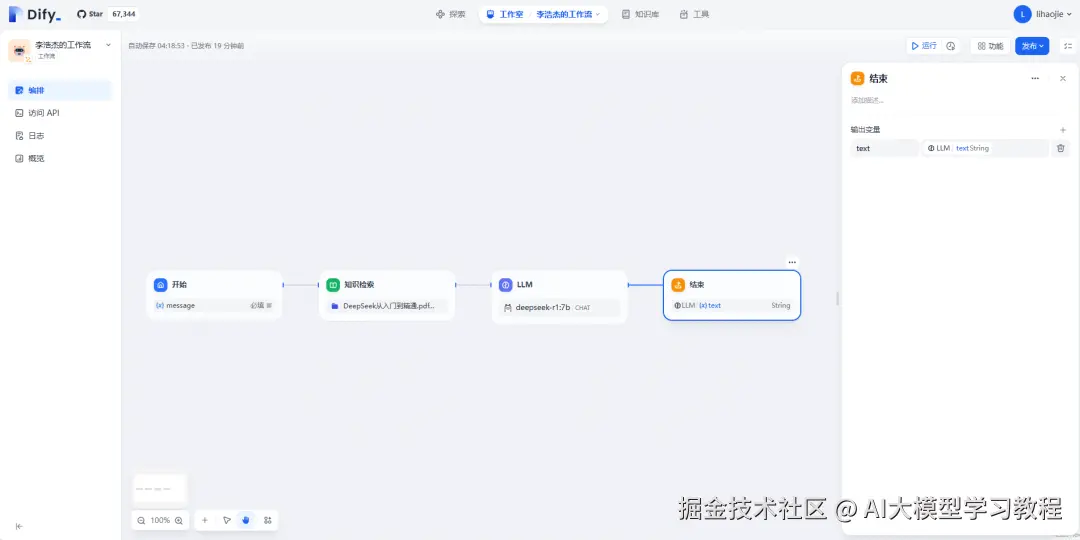Open the checklist icon beside Publish
This screenshot has width=1080, height=540.
coord(1068,46)
